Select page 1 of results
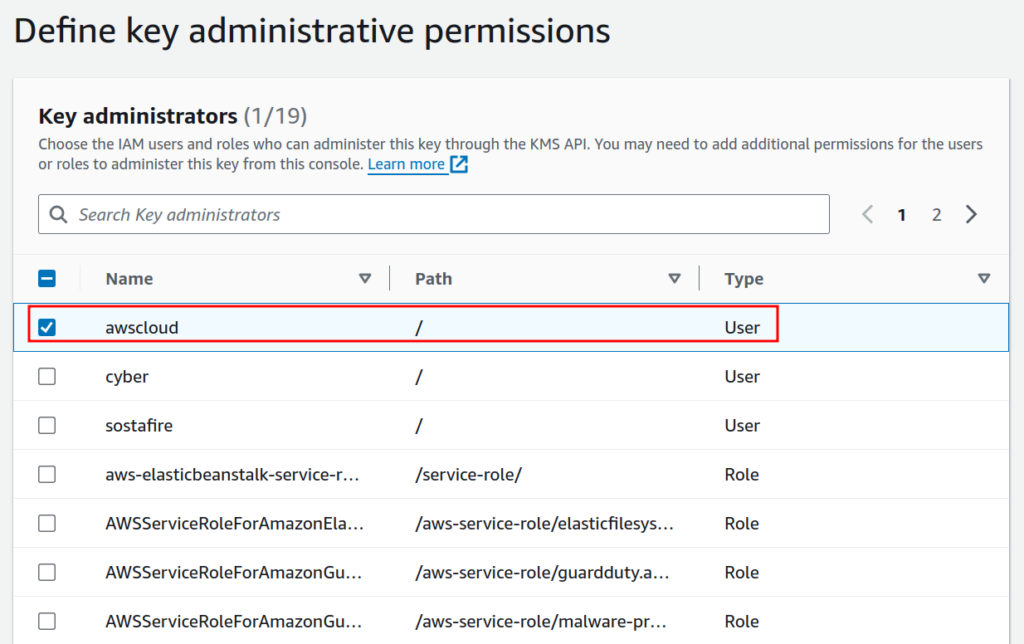This screenshot has width=1024, height=644. [901, 214]
